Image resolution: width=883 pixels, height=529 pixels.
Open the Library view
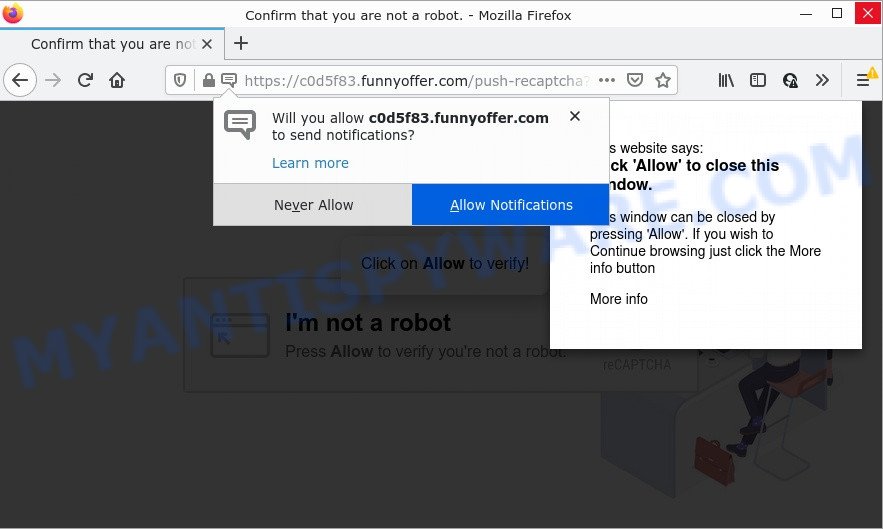click(726, 81)
